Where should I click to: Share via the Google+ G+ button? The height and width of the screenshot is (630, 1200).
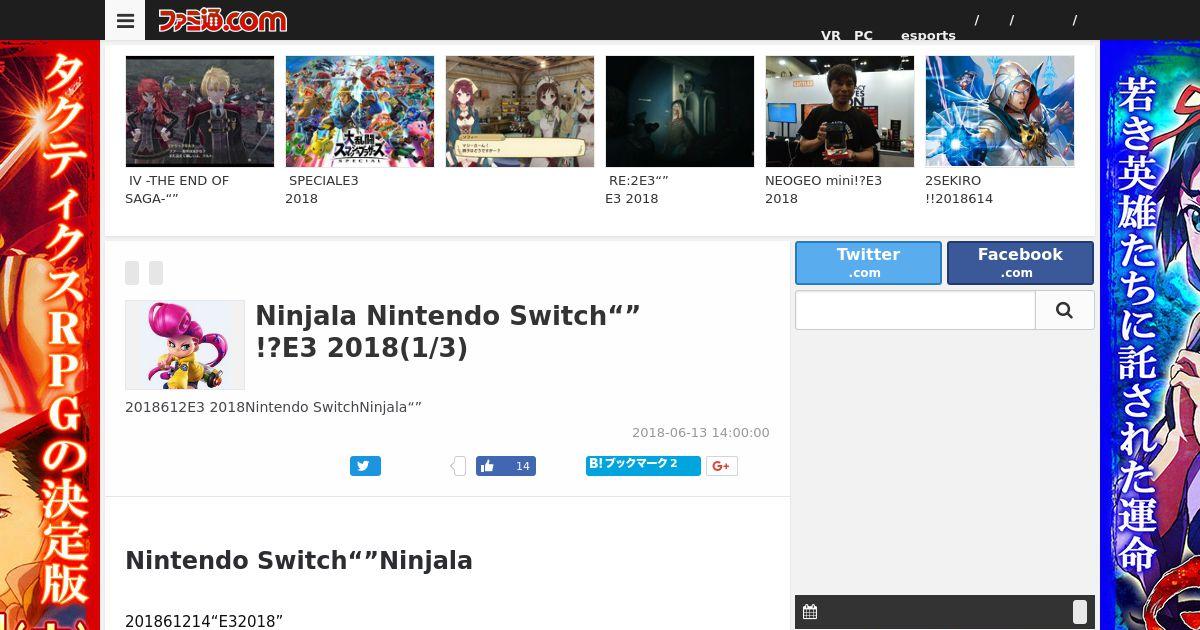[x=722, y=466]
